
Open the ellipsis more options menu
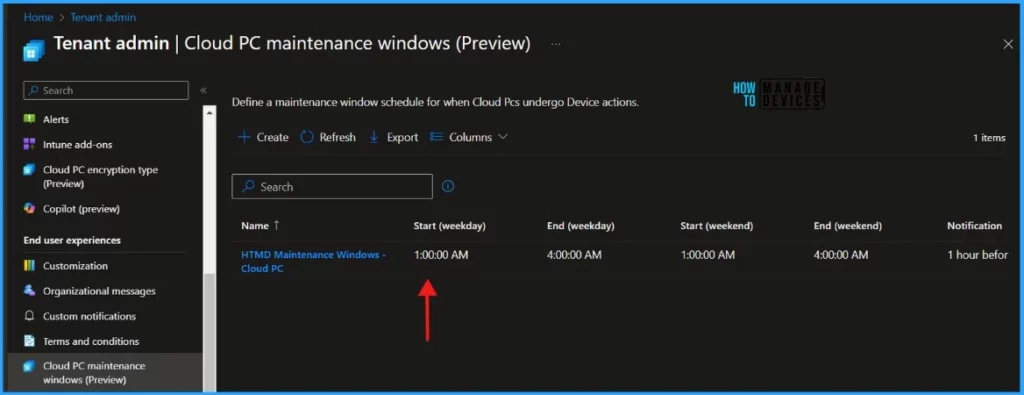pos(556,44)
